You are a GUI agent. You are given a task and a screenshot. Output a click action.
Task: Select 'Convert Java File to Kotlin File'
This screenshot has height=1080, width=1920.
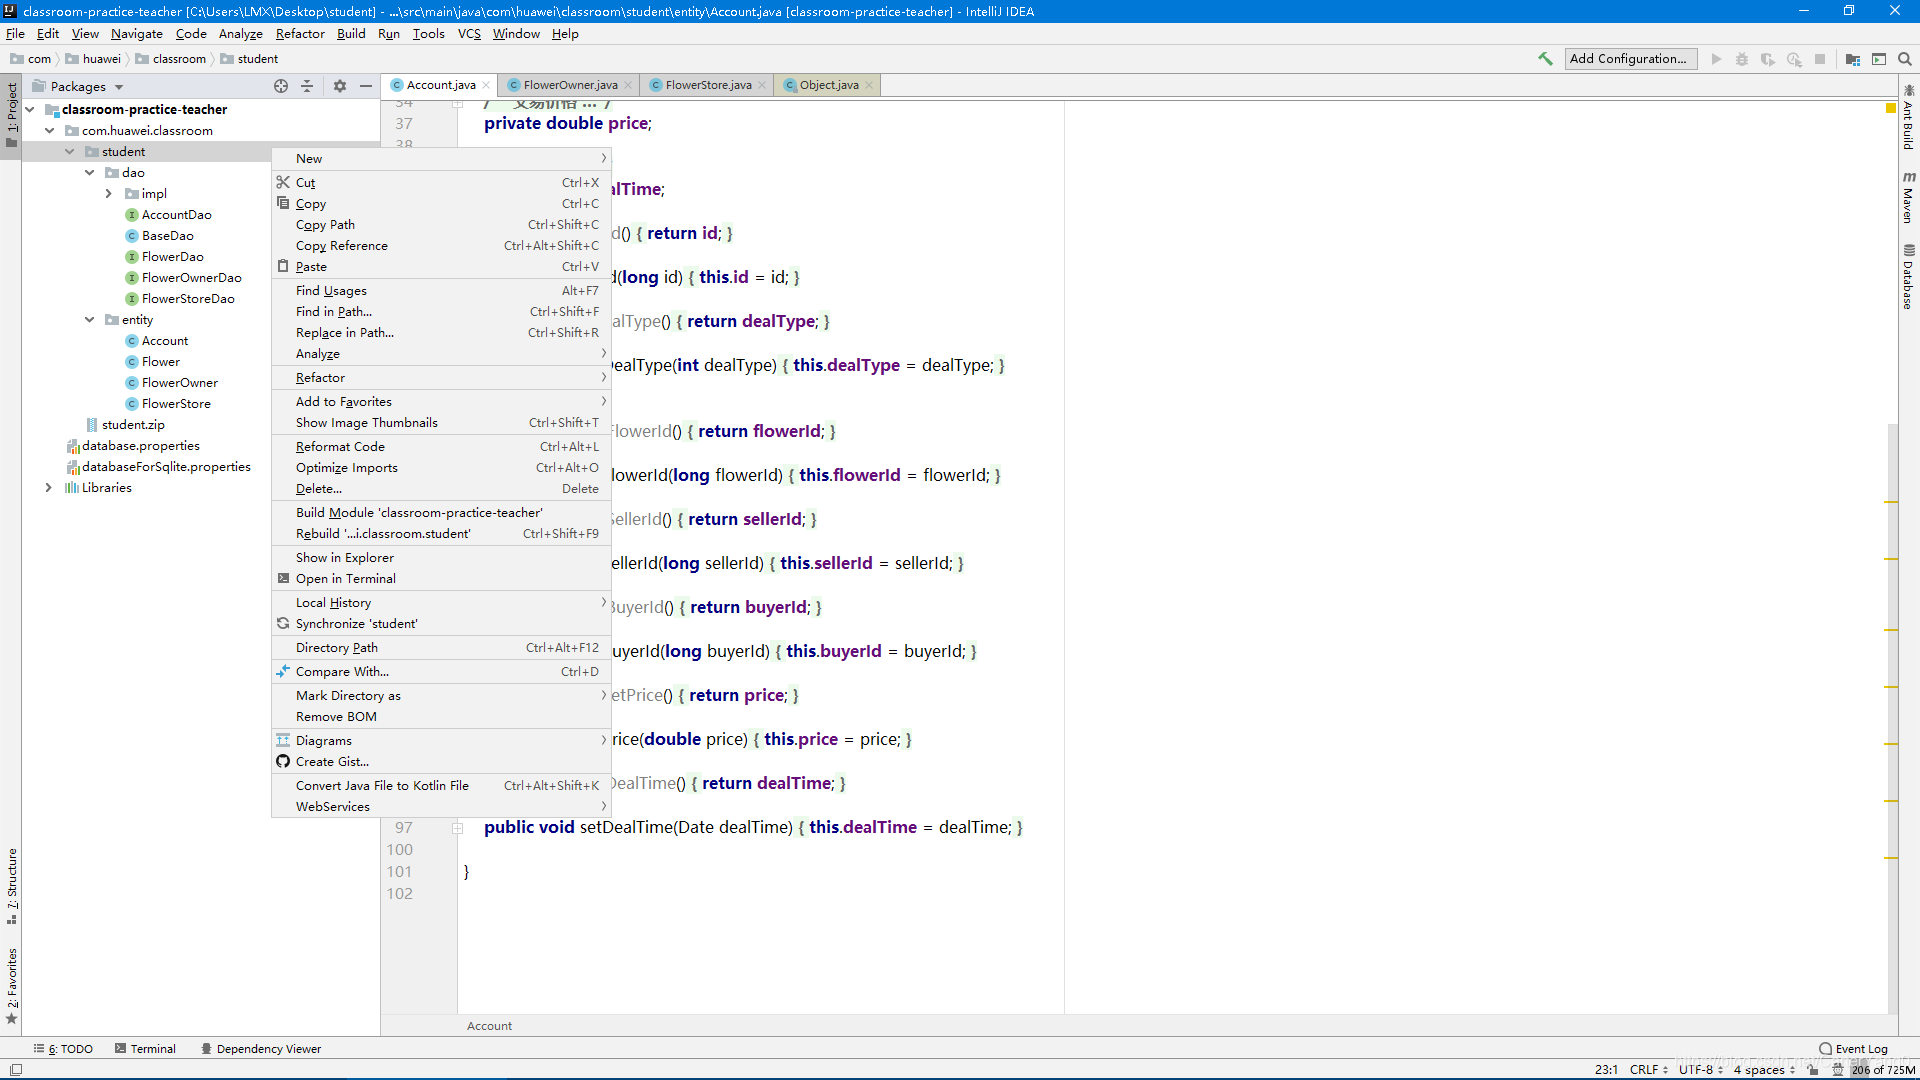(382, 785)
